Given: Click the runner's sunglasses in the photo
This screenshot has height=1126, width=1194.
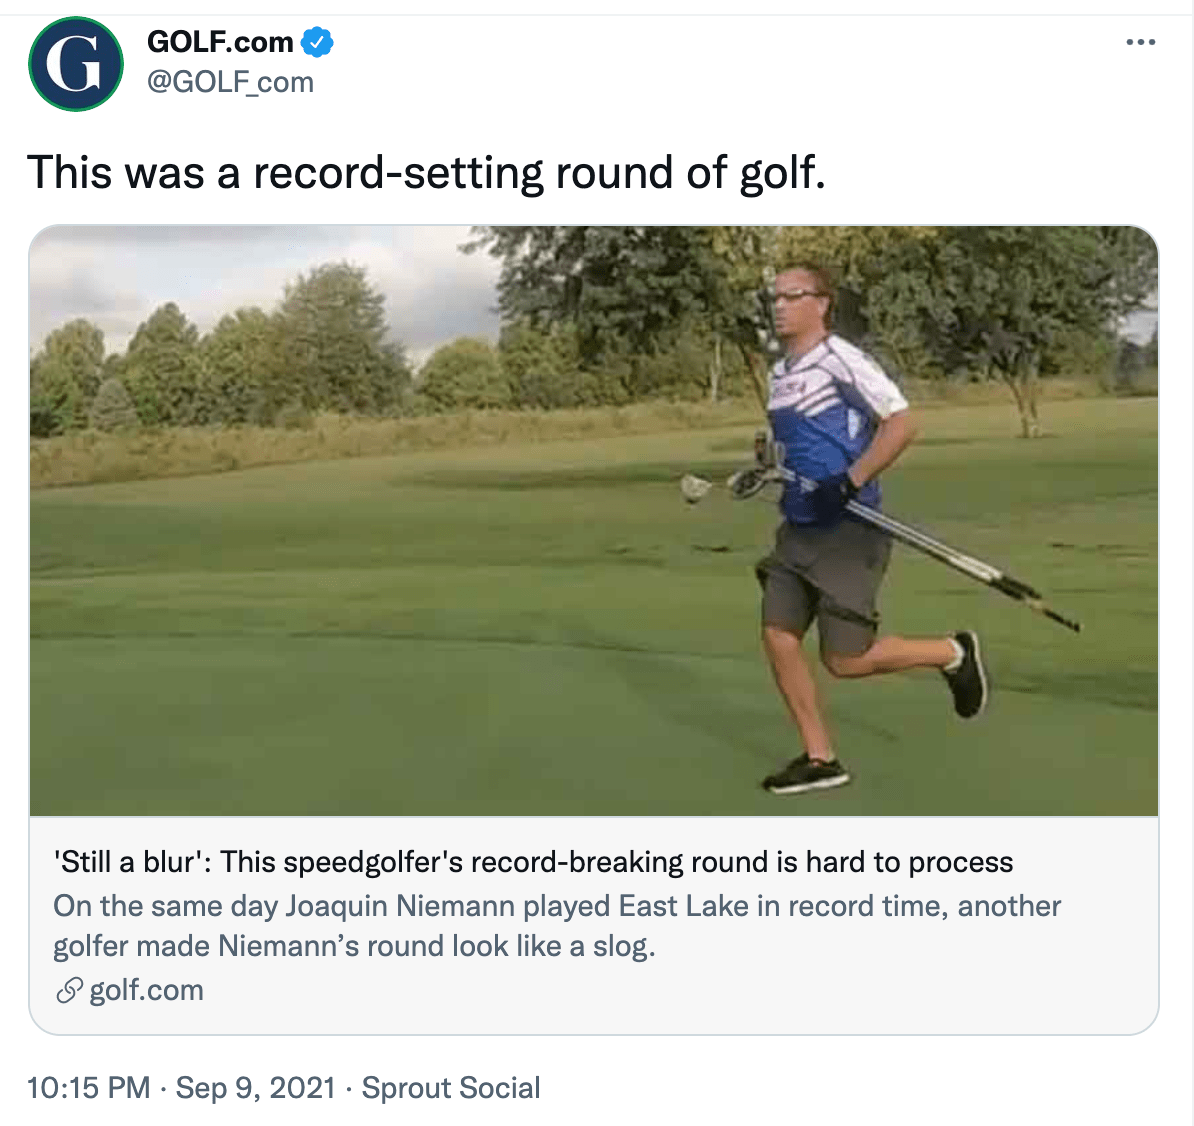Looking at the screenshot, I should (799, 294).
